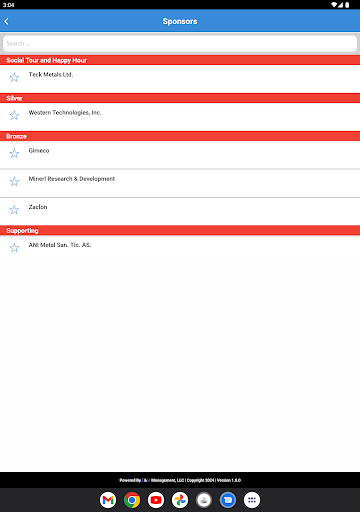360x512 pixels.
Task: Go back using the header arrow
Action: tap(7, 21)
